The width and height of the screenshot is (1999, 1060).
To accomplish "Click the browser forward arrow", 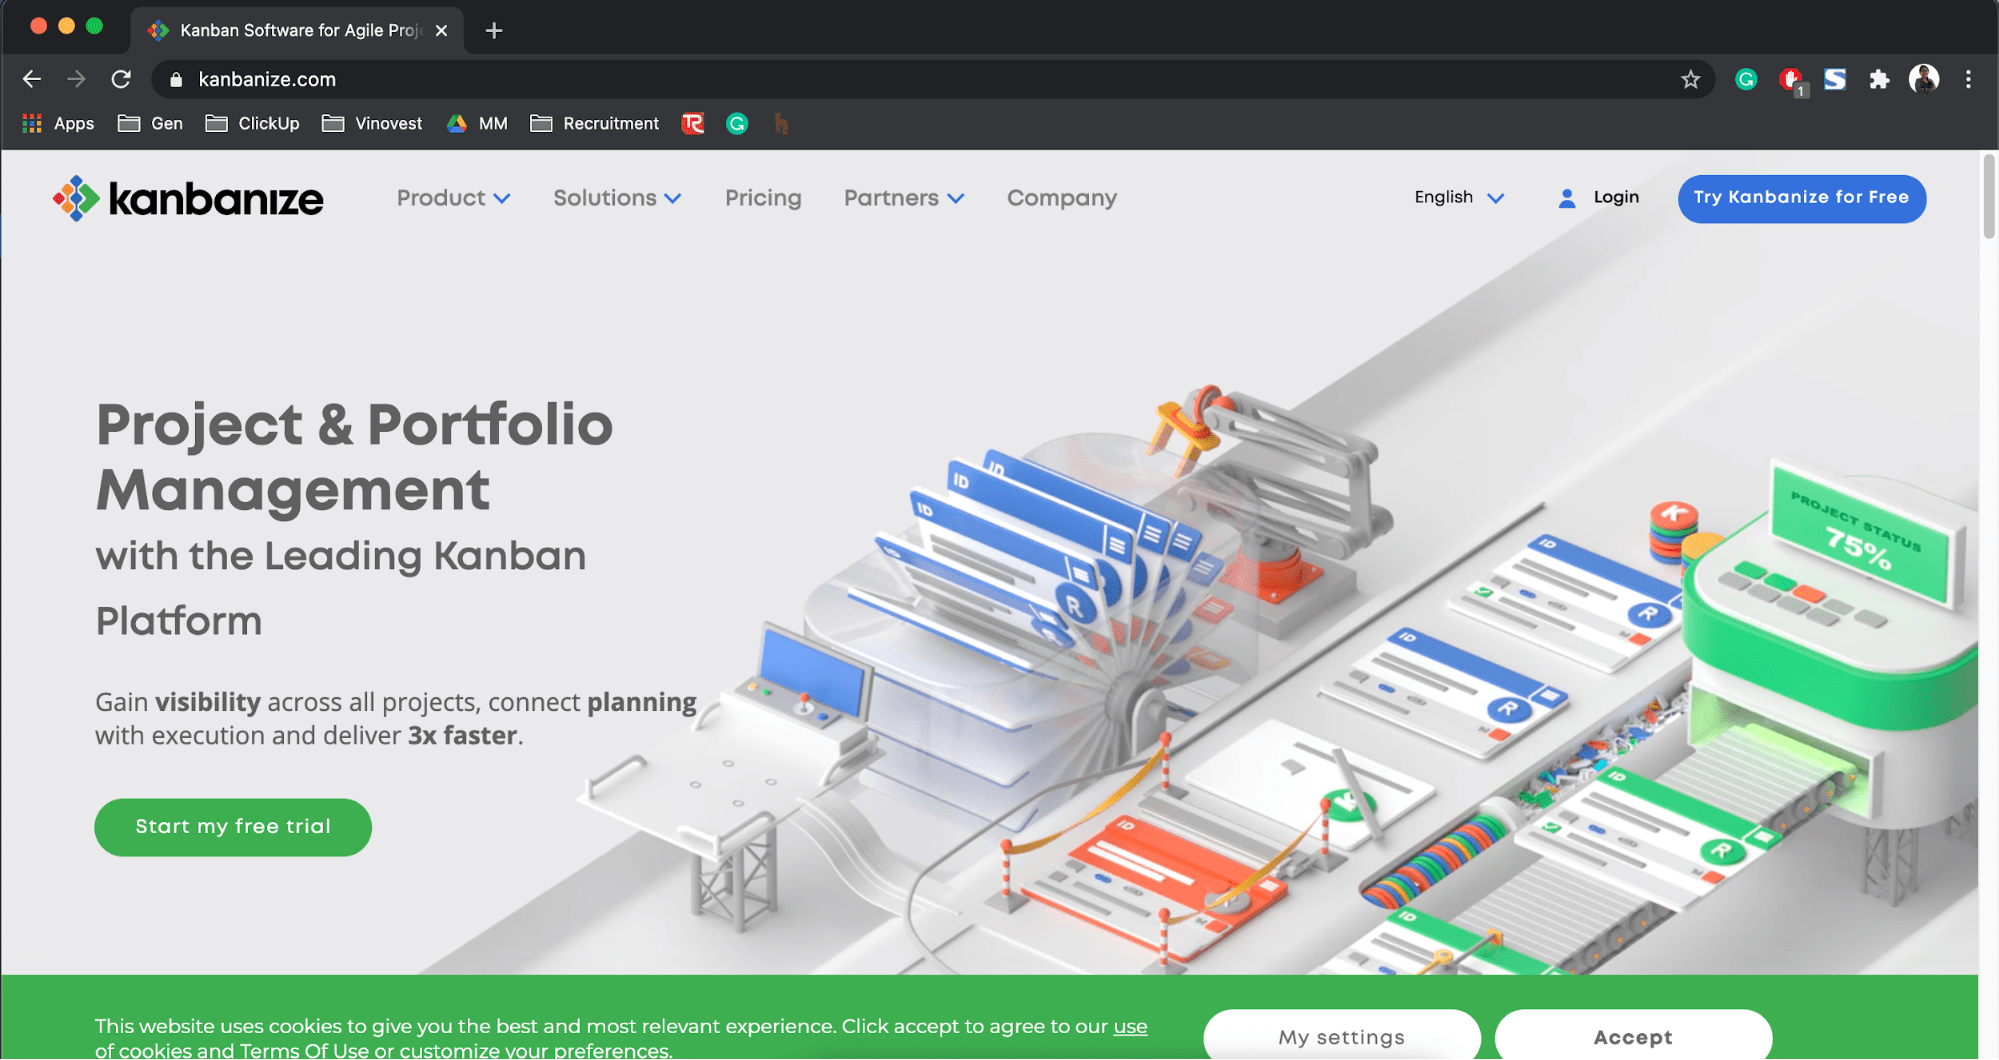I will 76,79.
